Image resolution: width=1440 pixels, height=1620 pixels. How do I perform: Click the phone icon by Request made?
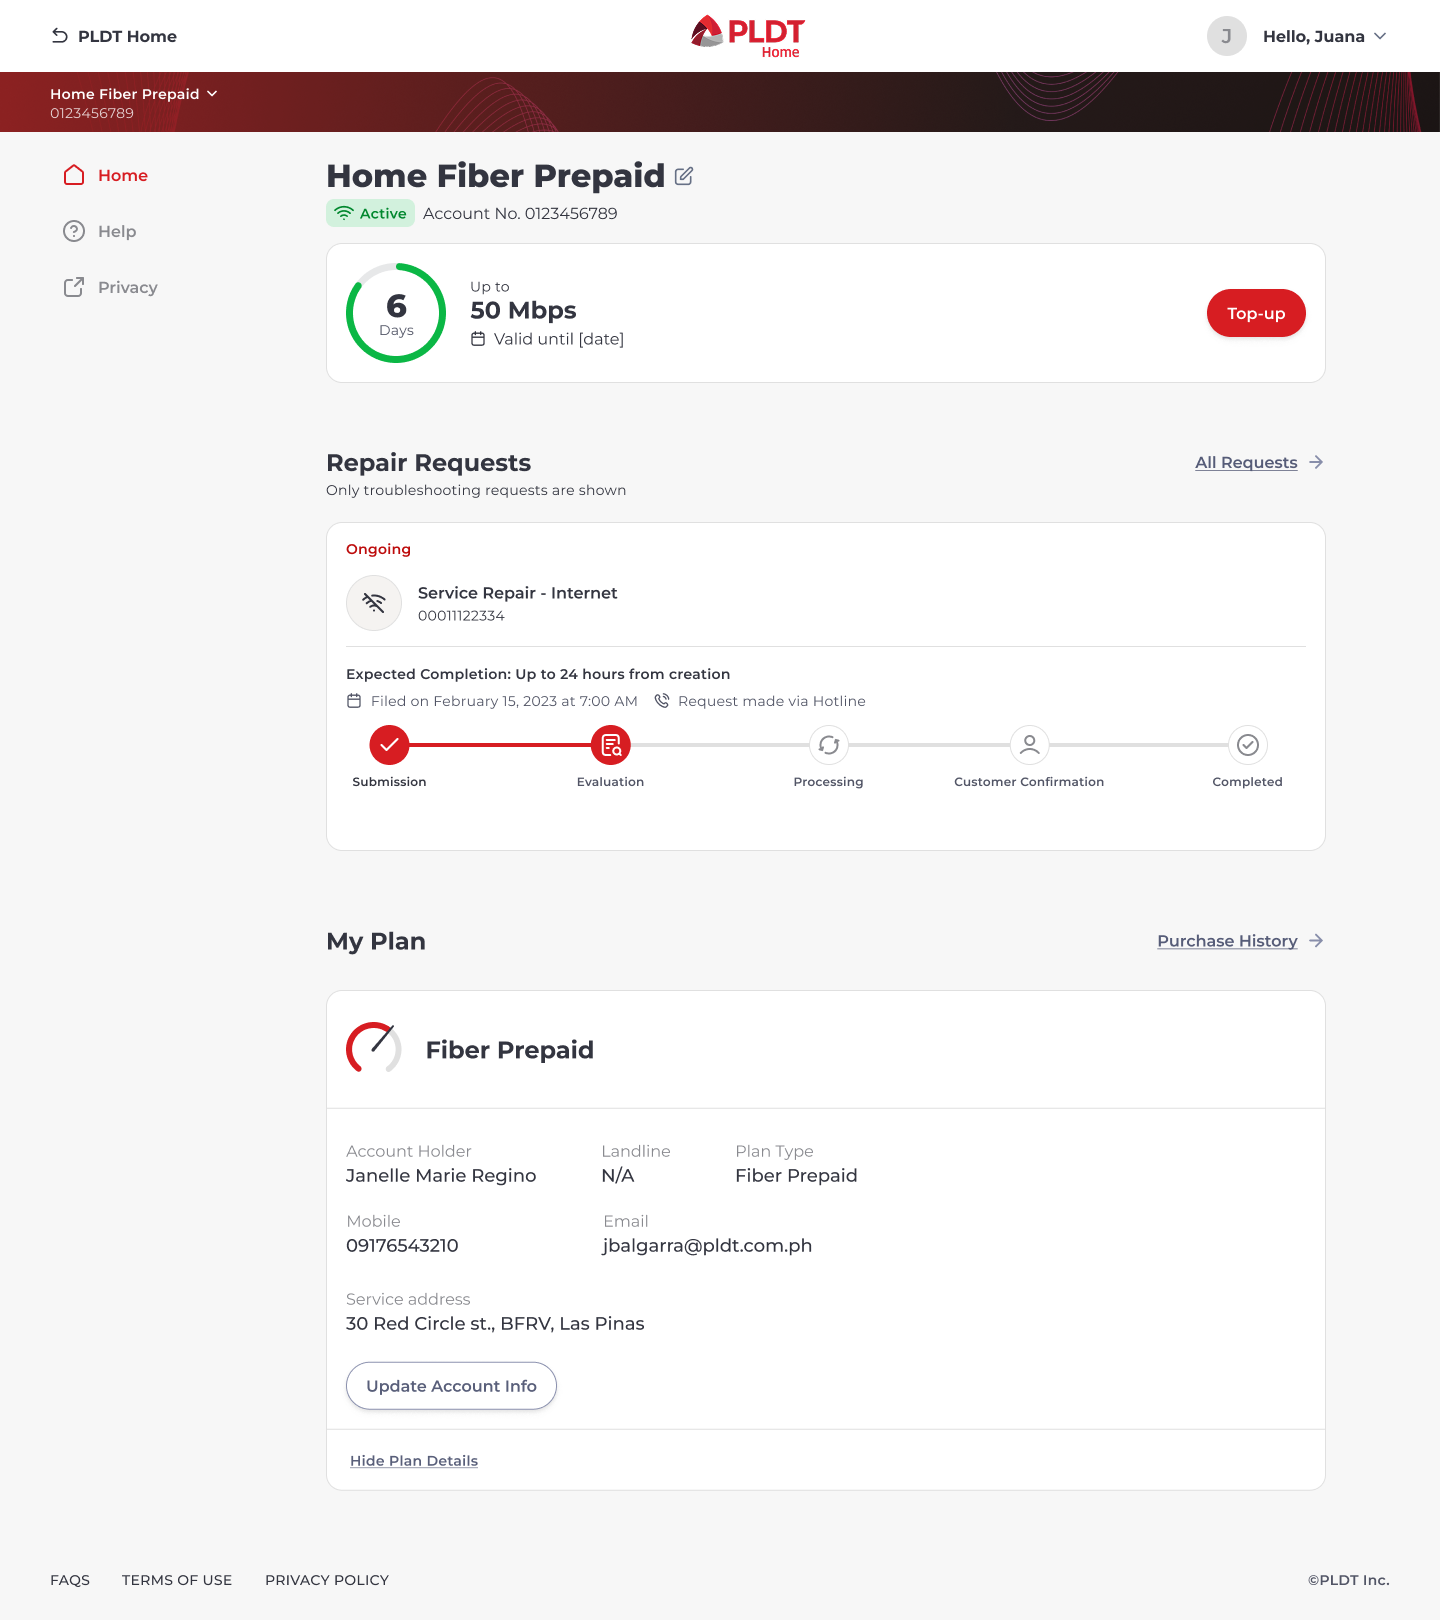(661, 701)
